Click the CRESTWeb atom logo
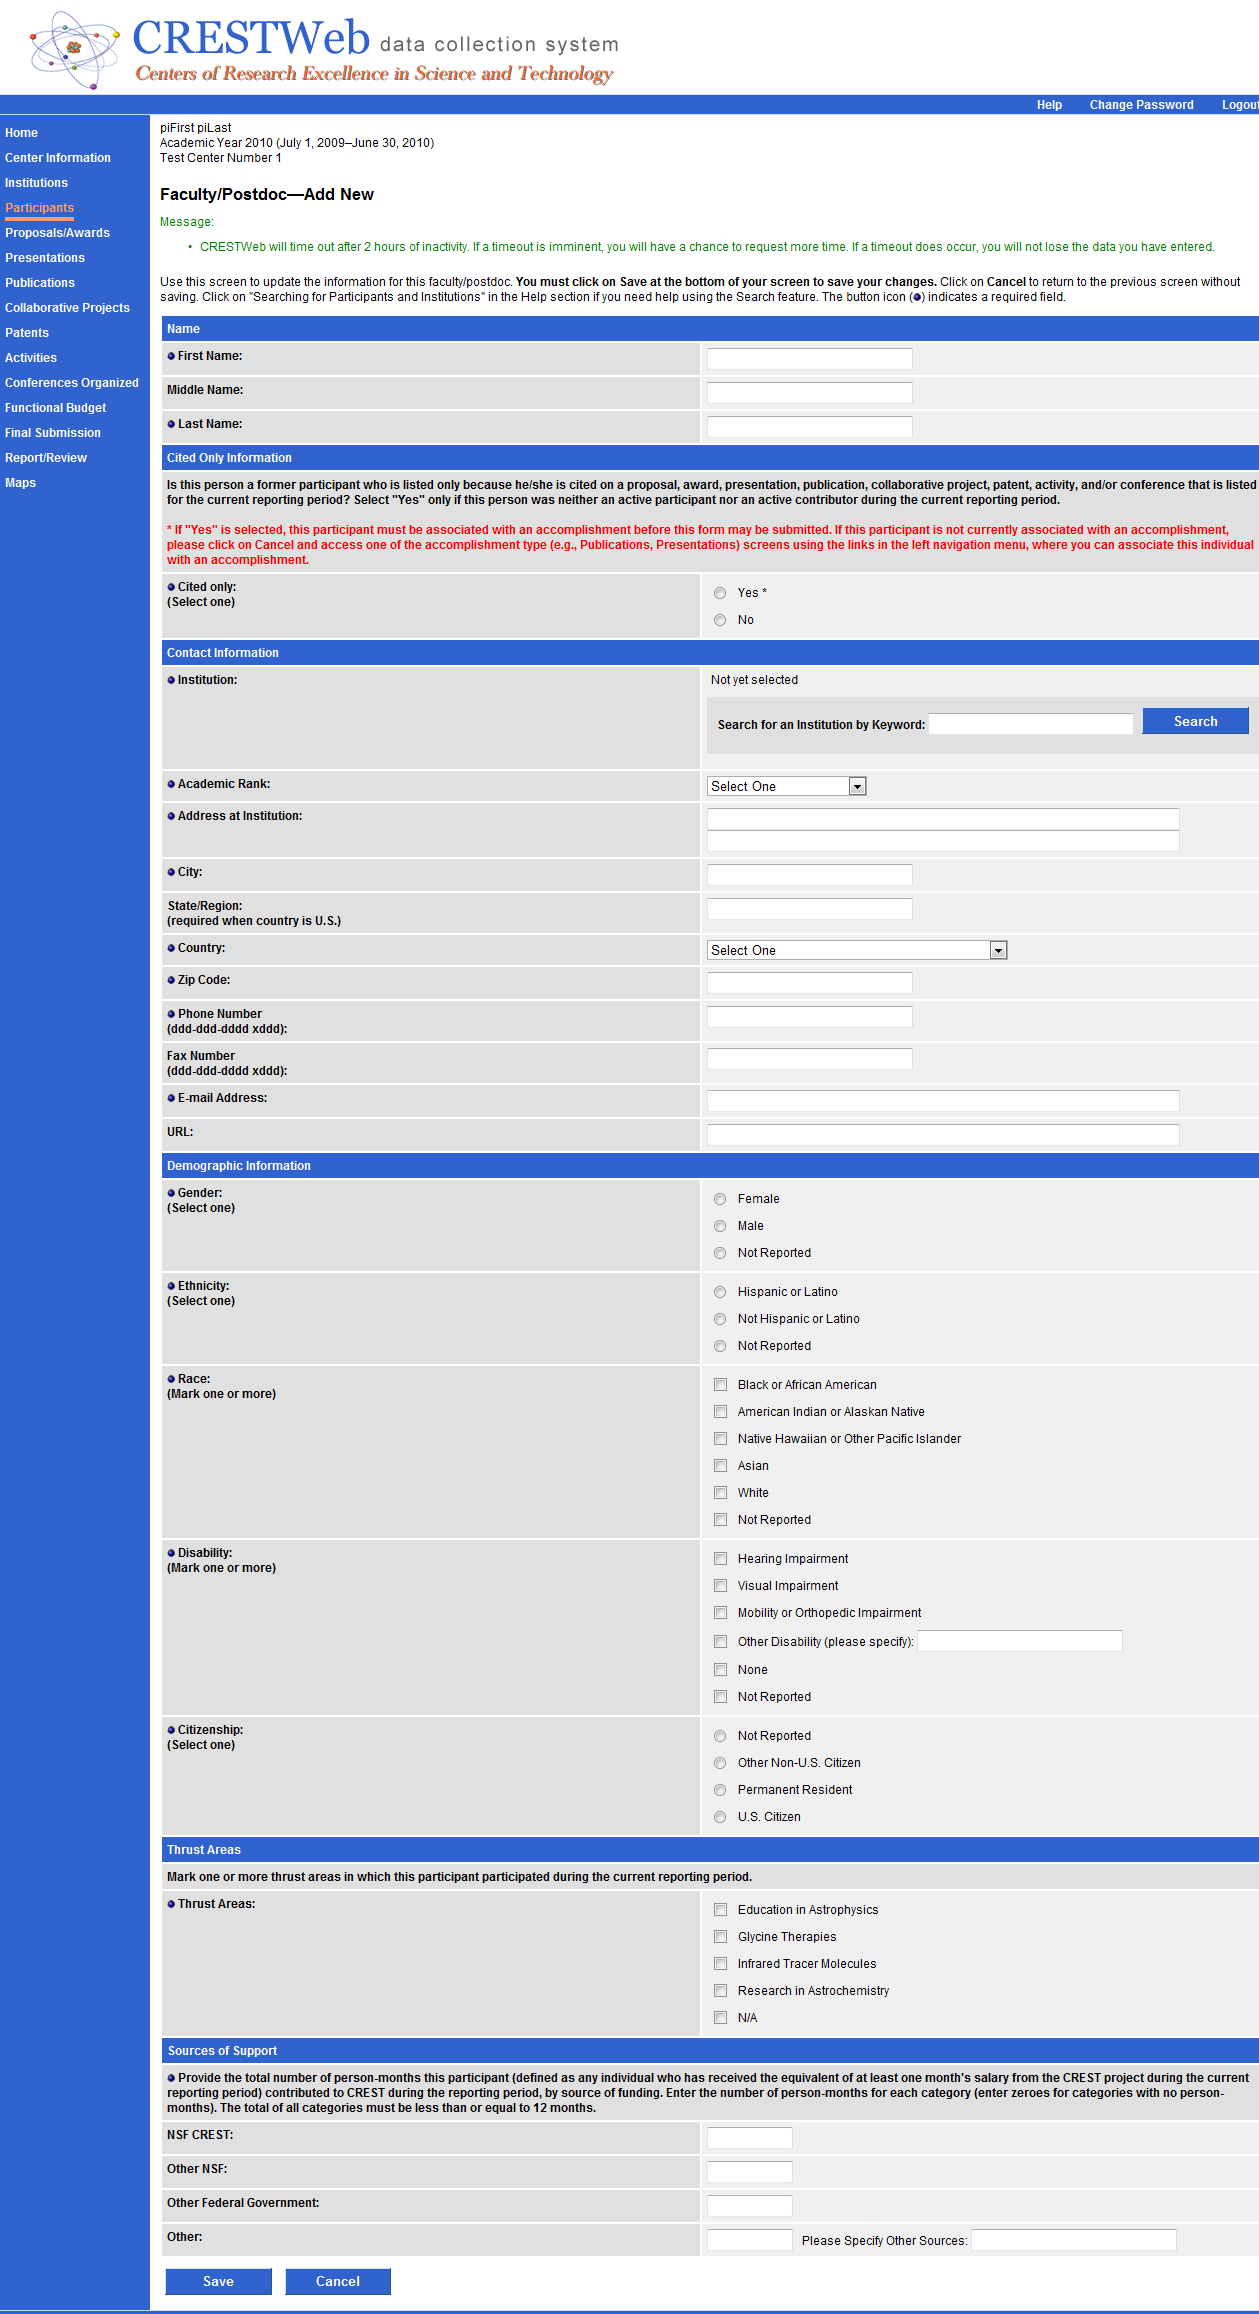The width and height of the screenshot is (1259, 2314). click(73, 49)
